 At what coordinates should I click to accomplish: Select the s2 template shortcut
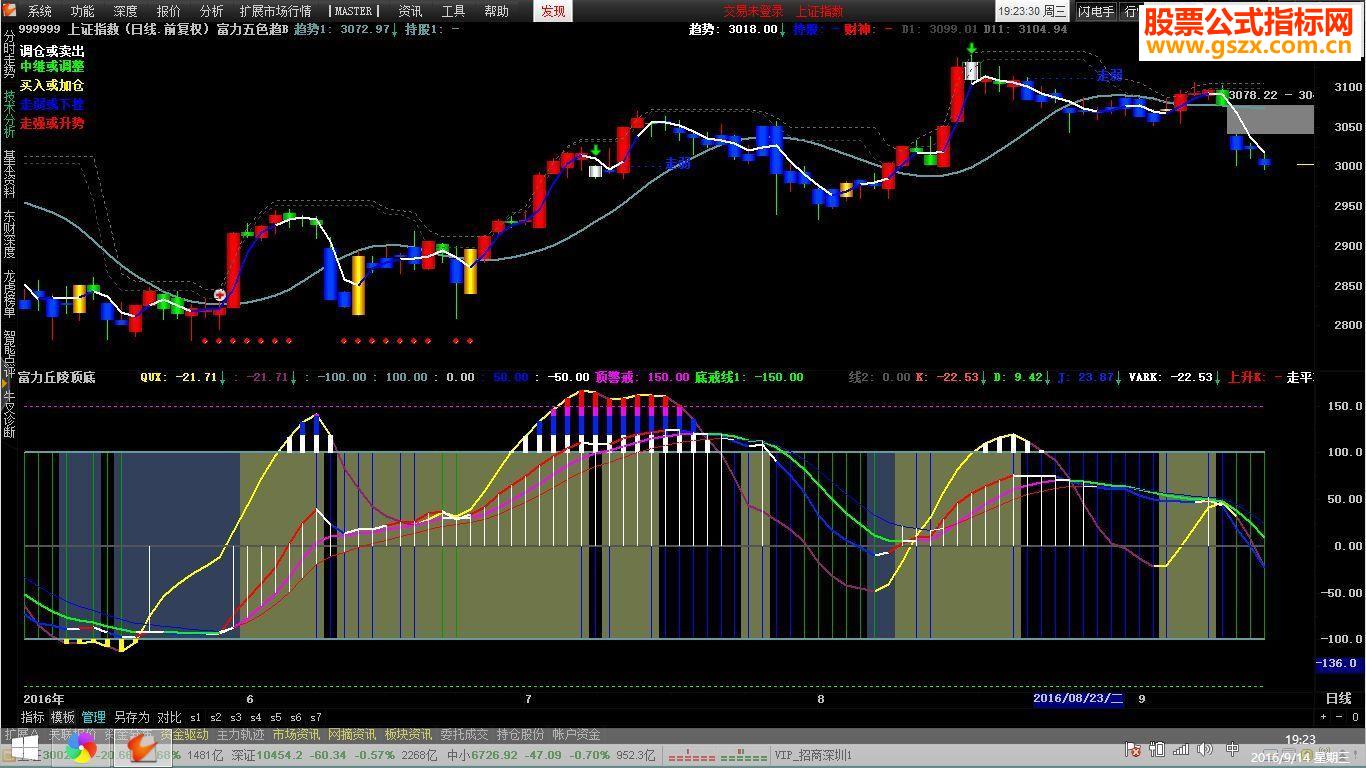215,717
